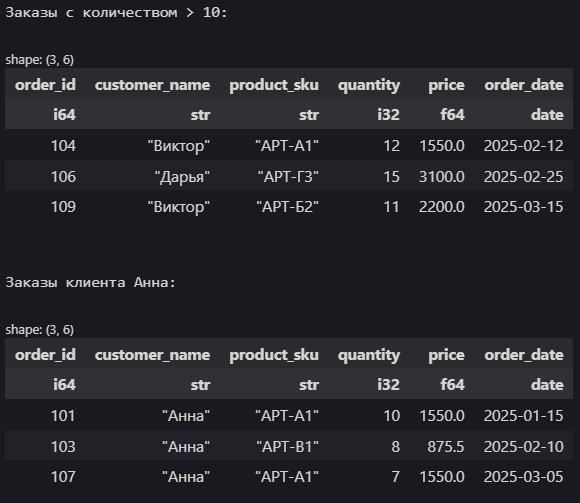Select order id 107 cell

pos(63,477)
